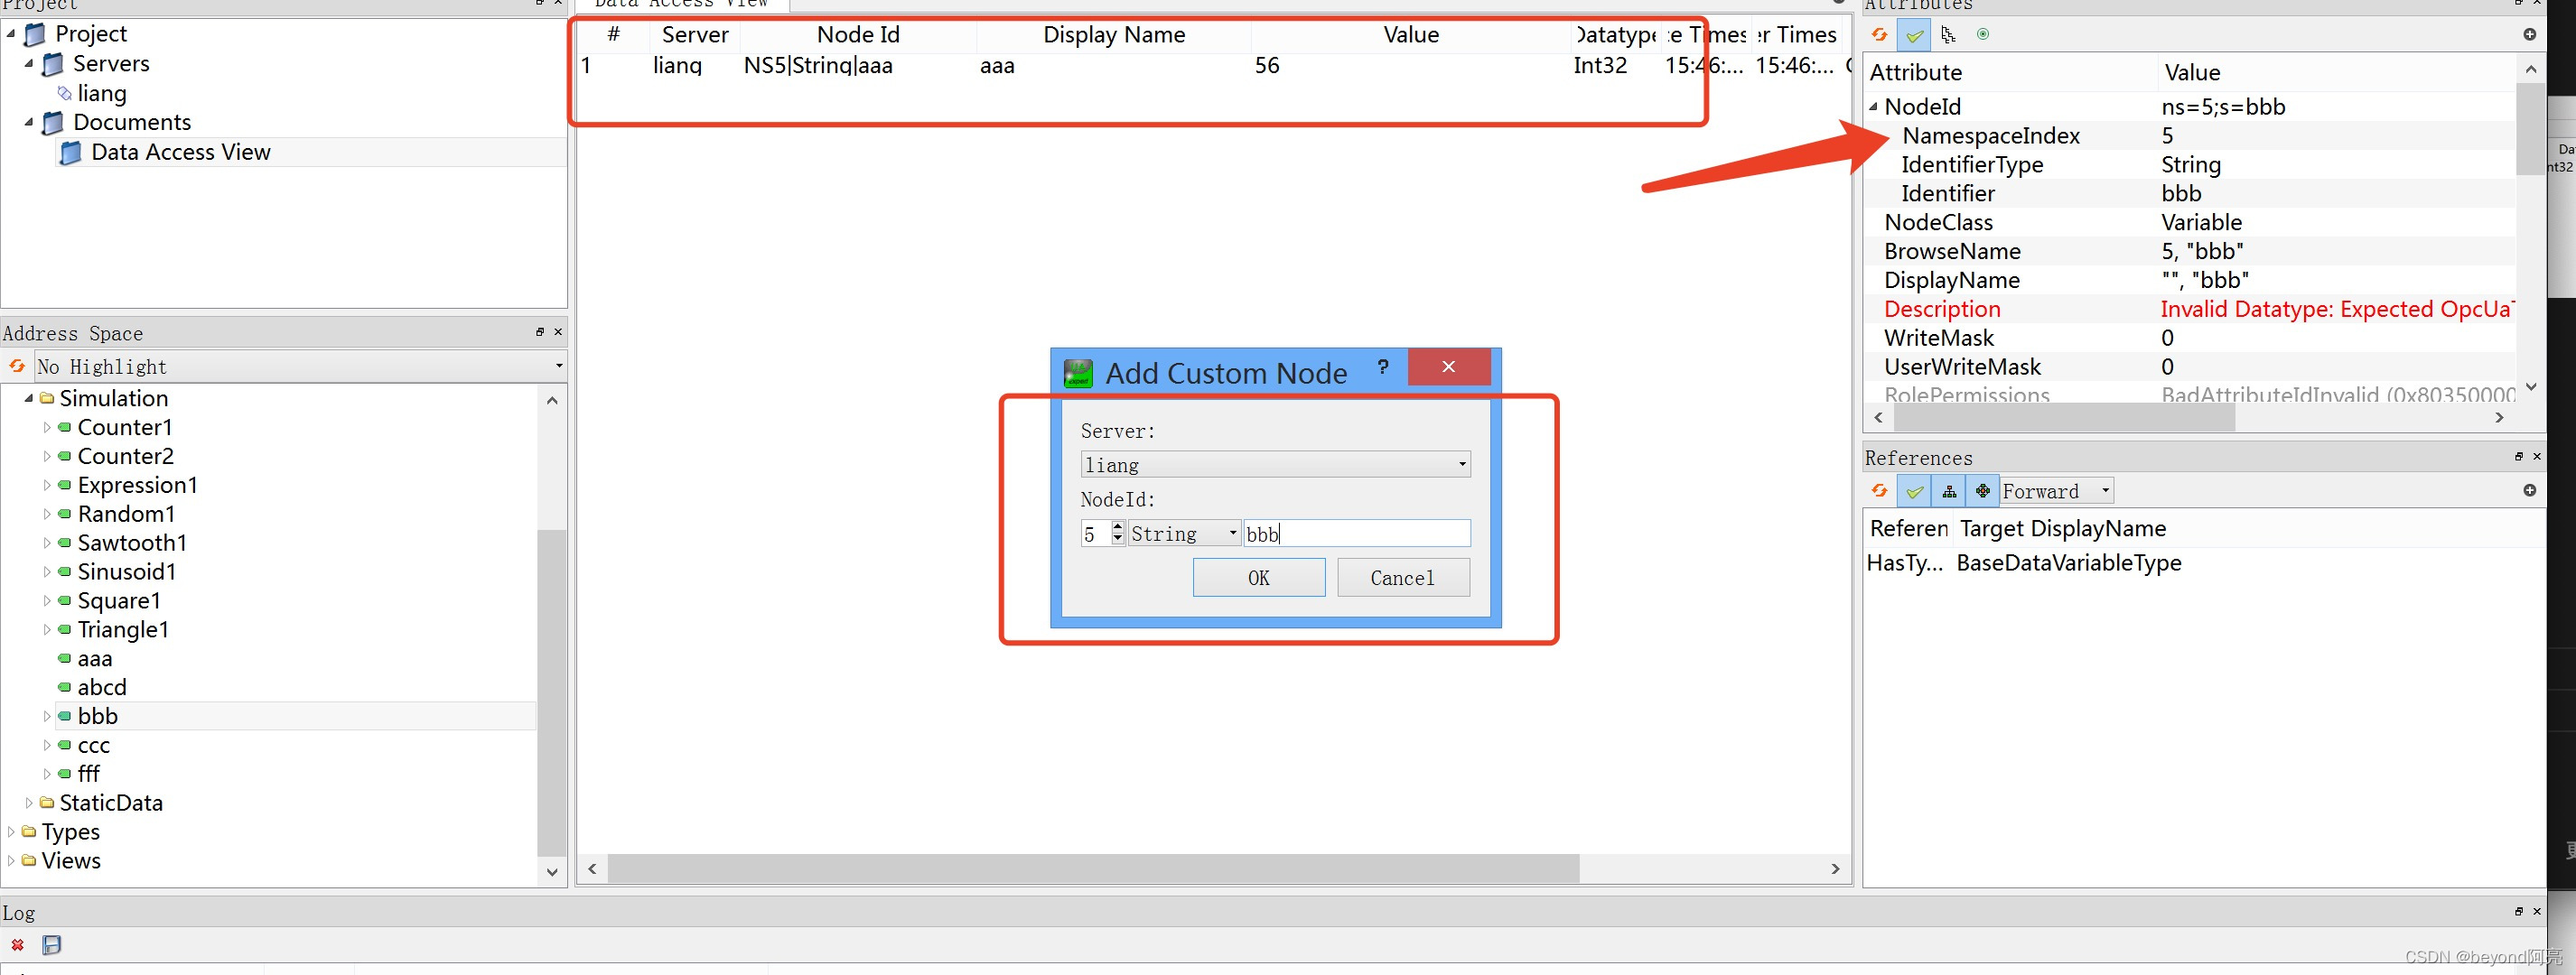Toggle the hierarchy icon in References toolbar

point(1949,491)
